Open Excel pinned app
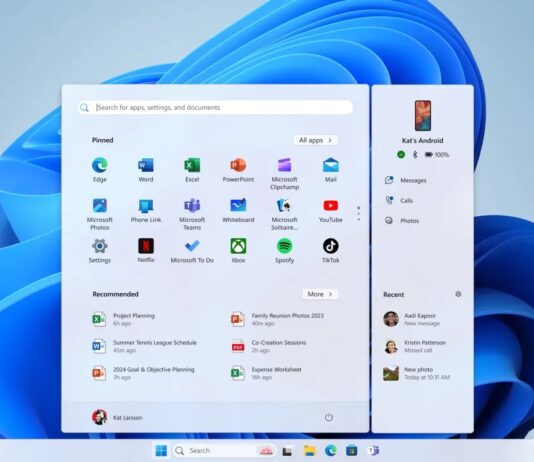 192,170
